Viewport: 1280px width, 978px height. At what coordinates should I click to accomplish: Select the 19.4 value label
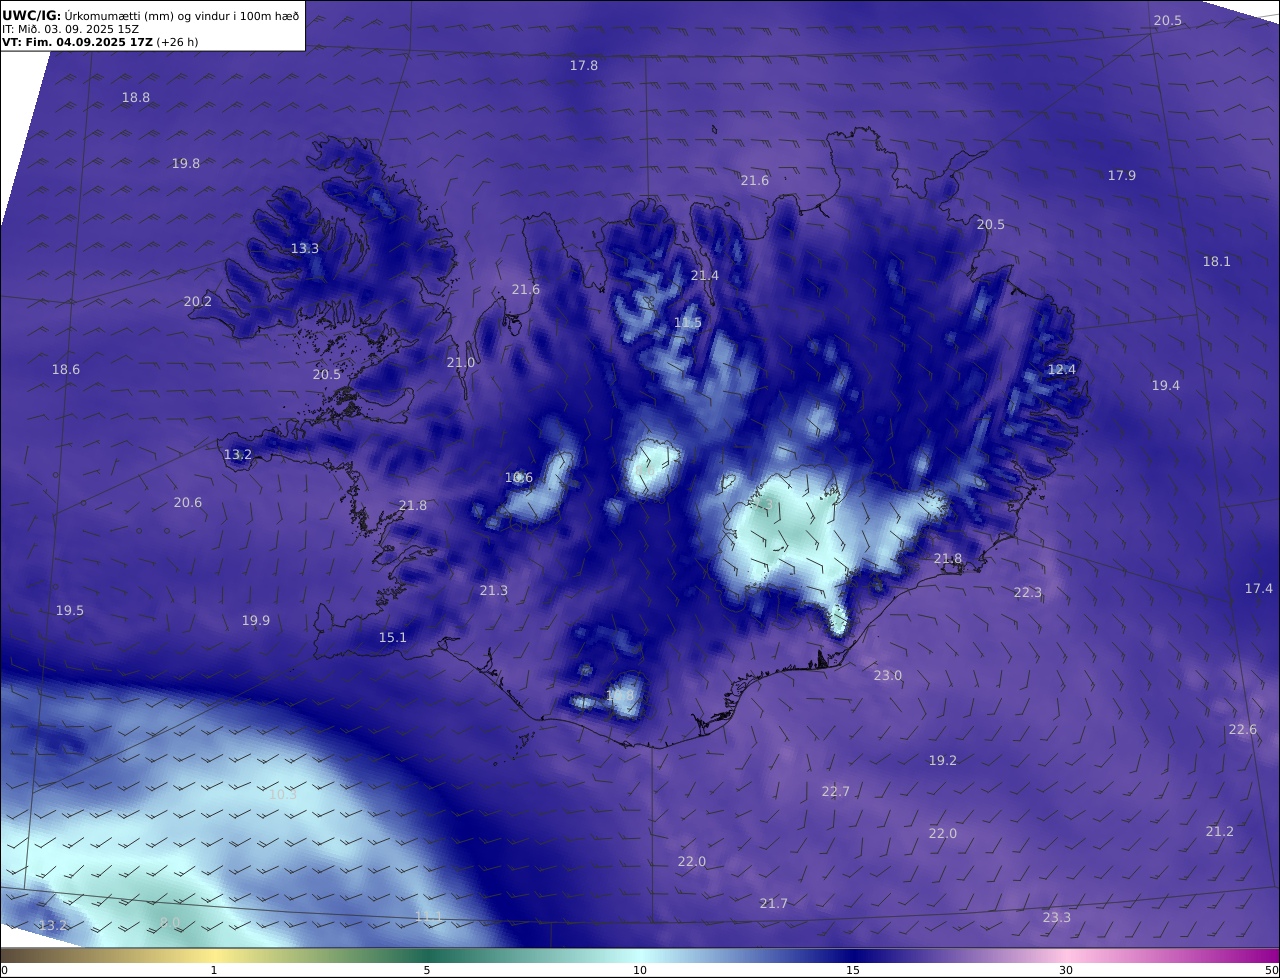pyautogui.click(x=1166, y=386)
